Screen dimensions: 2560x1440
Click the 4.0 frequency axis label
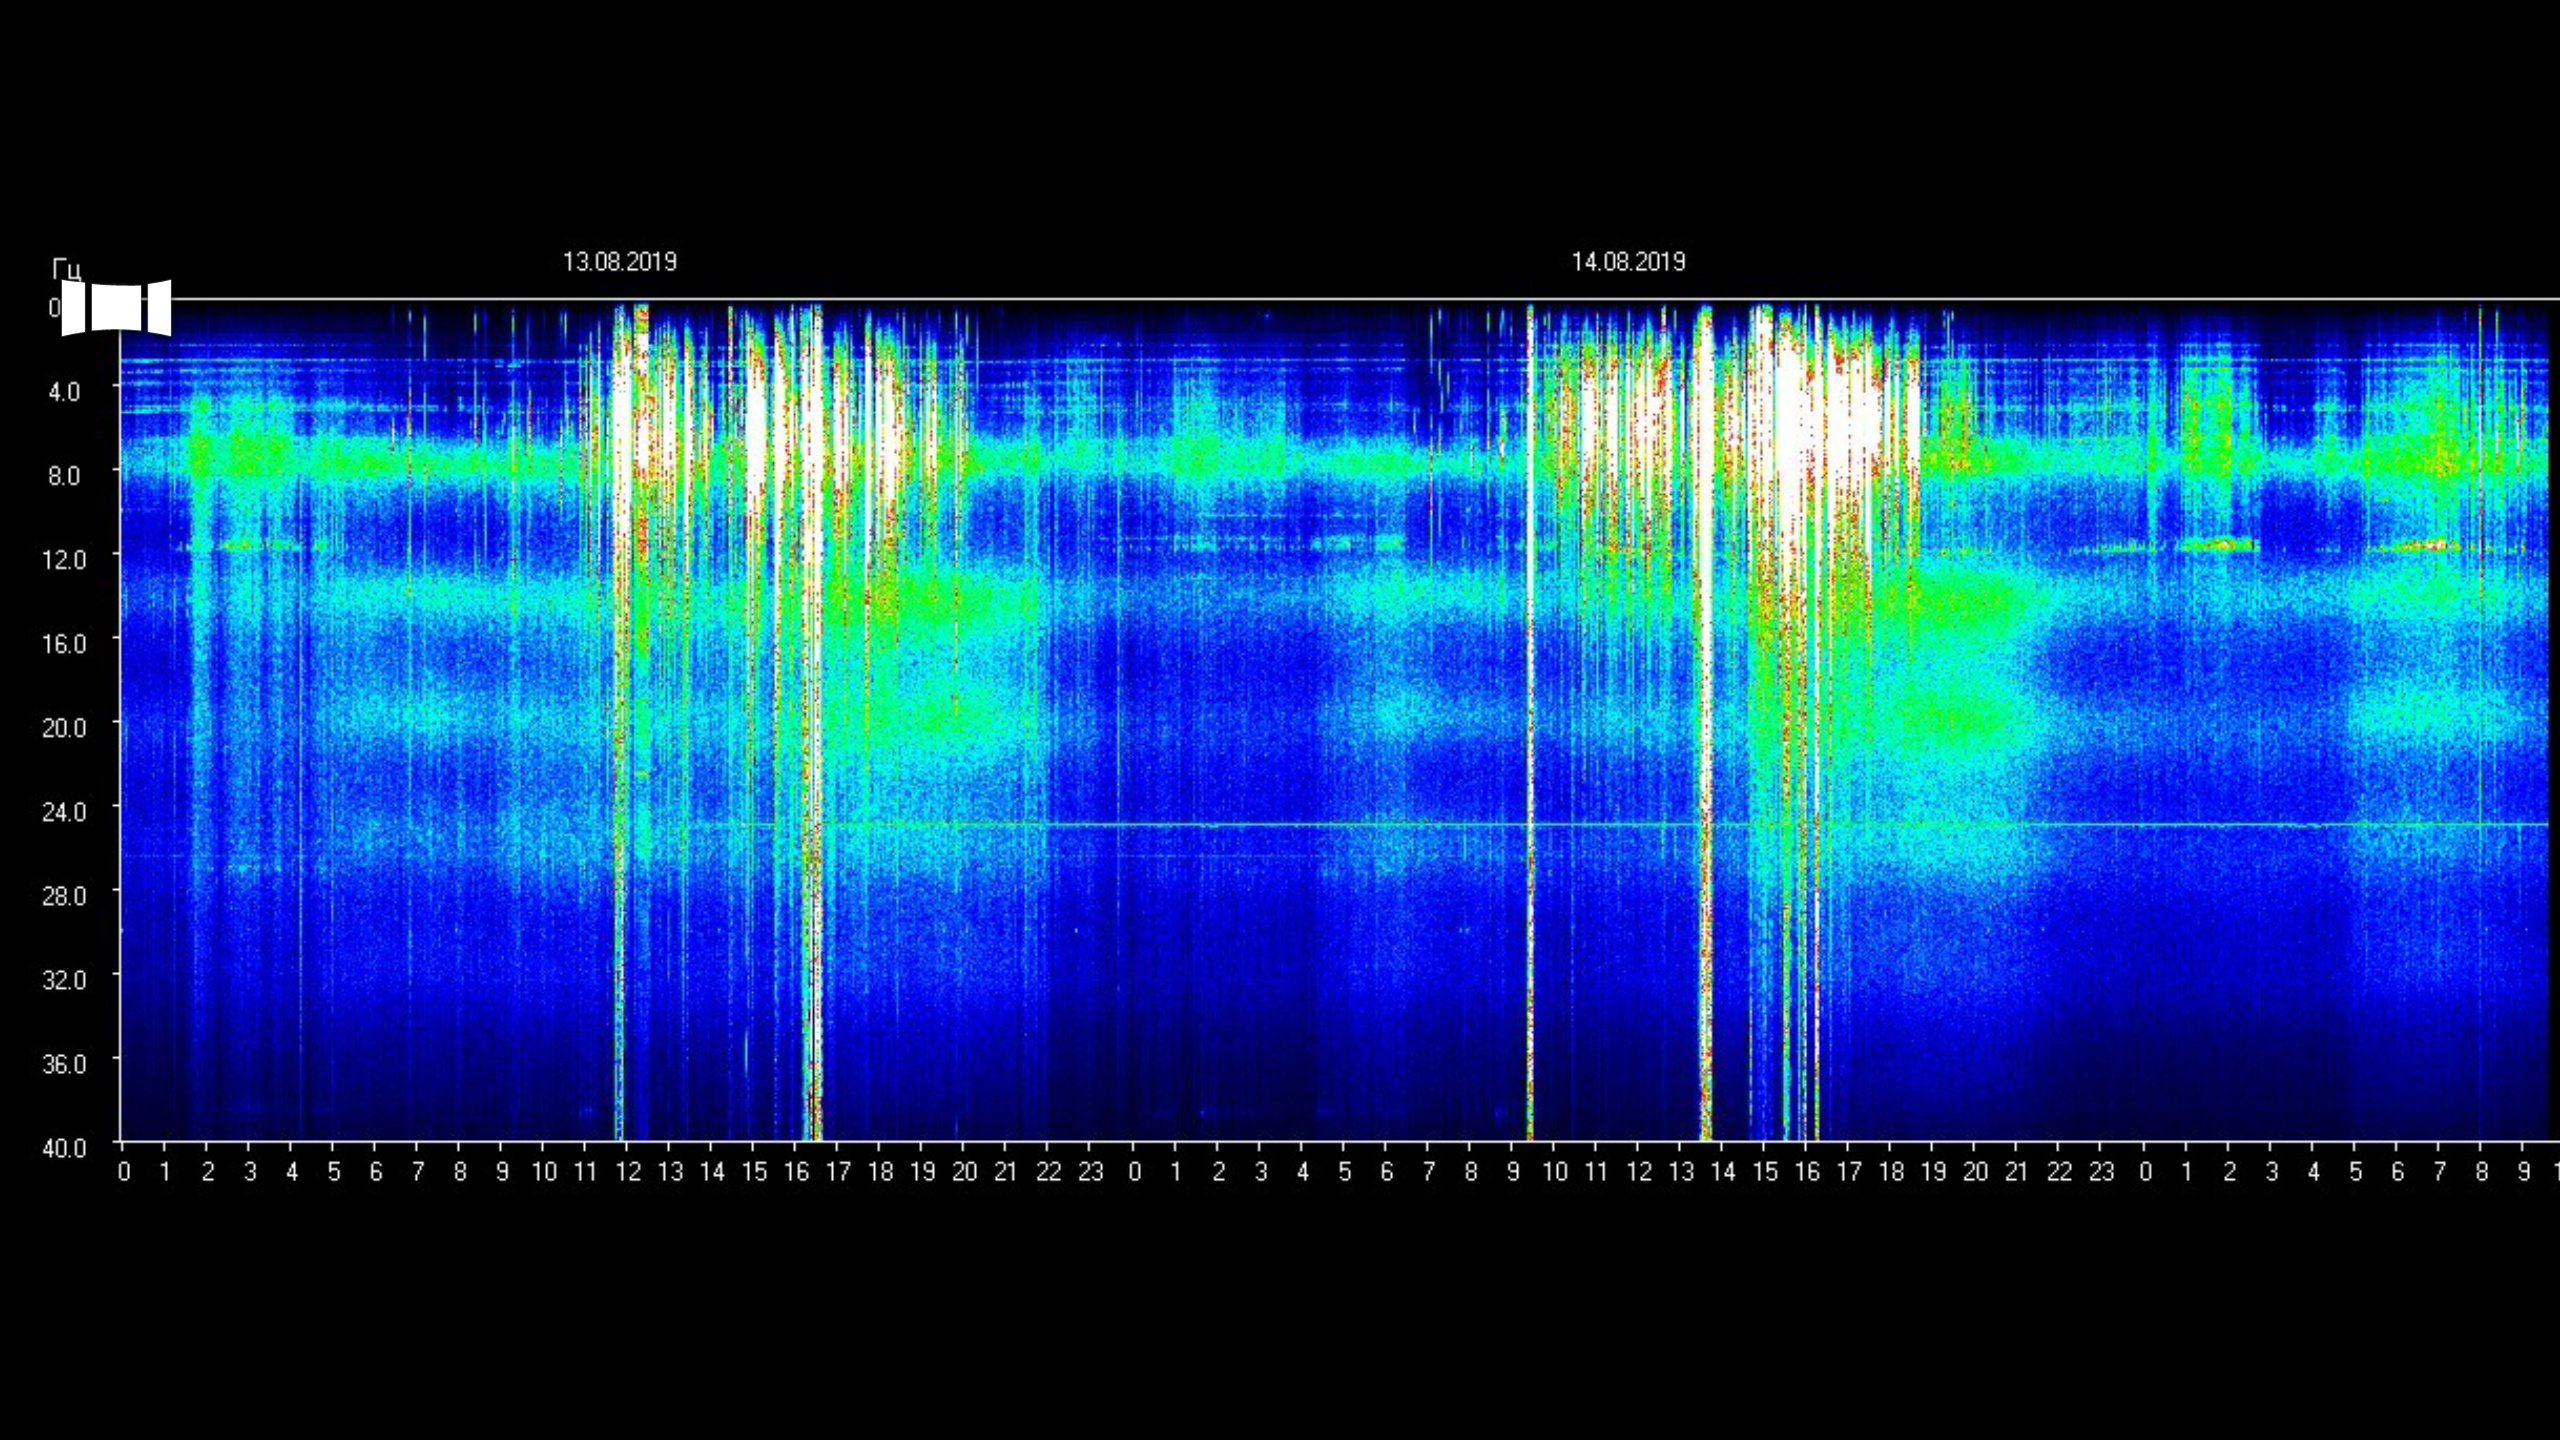tap(64, 392)
